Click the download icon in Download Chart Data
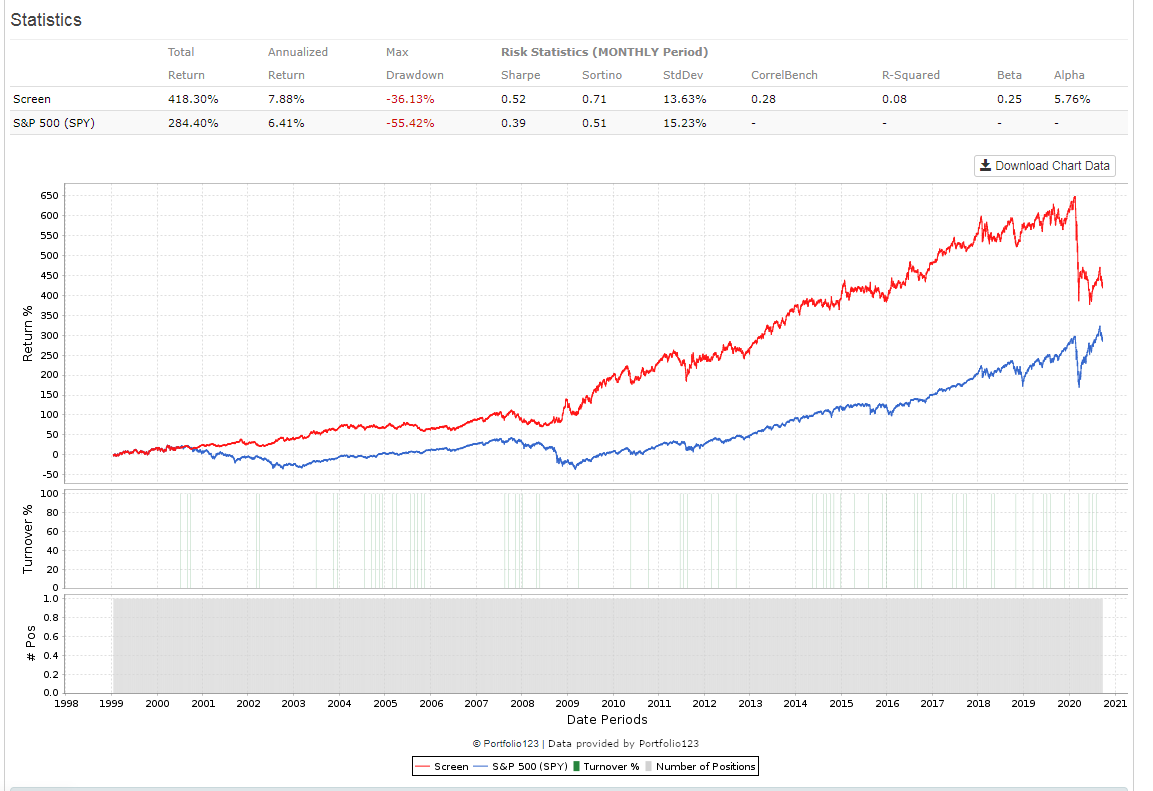This screenshot has height=791, width=1153. [x=985, y=166]
